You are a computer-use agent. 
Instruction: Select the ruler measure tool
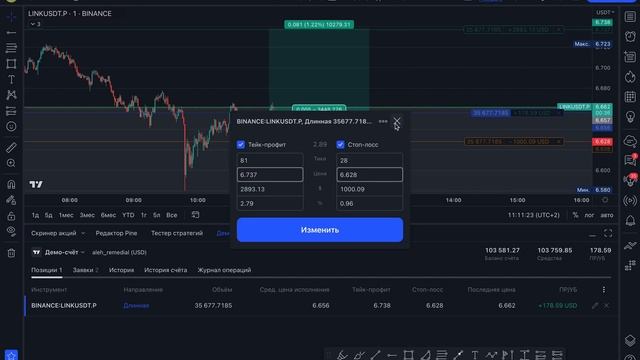11,147
